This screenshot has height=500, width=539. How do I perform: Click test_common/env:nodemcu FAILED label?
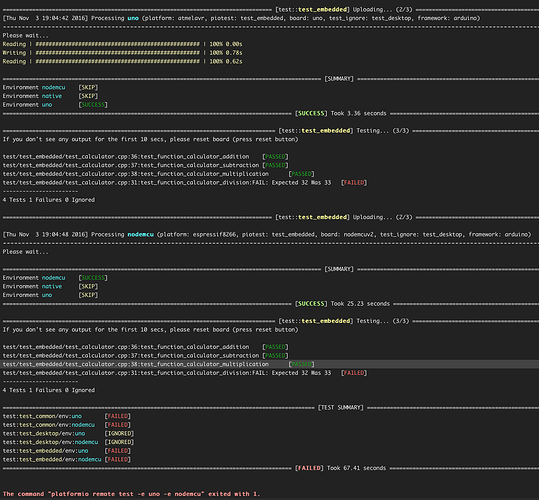(118, 425)
